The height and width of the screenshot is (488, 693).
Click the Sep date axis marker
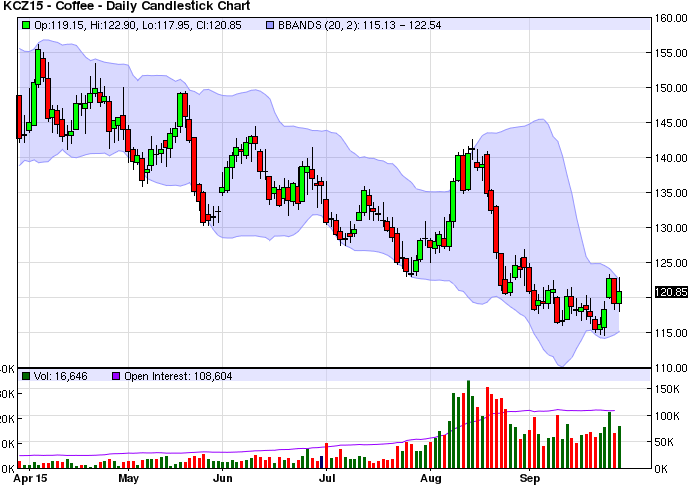[x=530, y=479]
